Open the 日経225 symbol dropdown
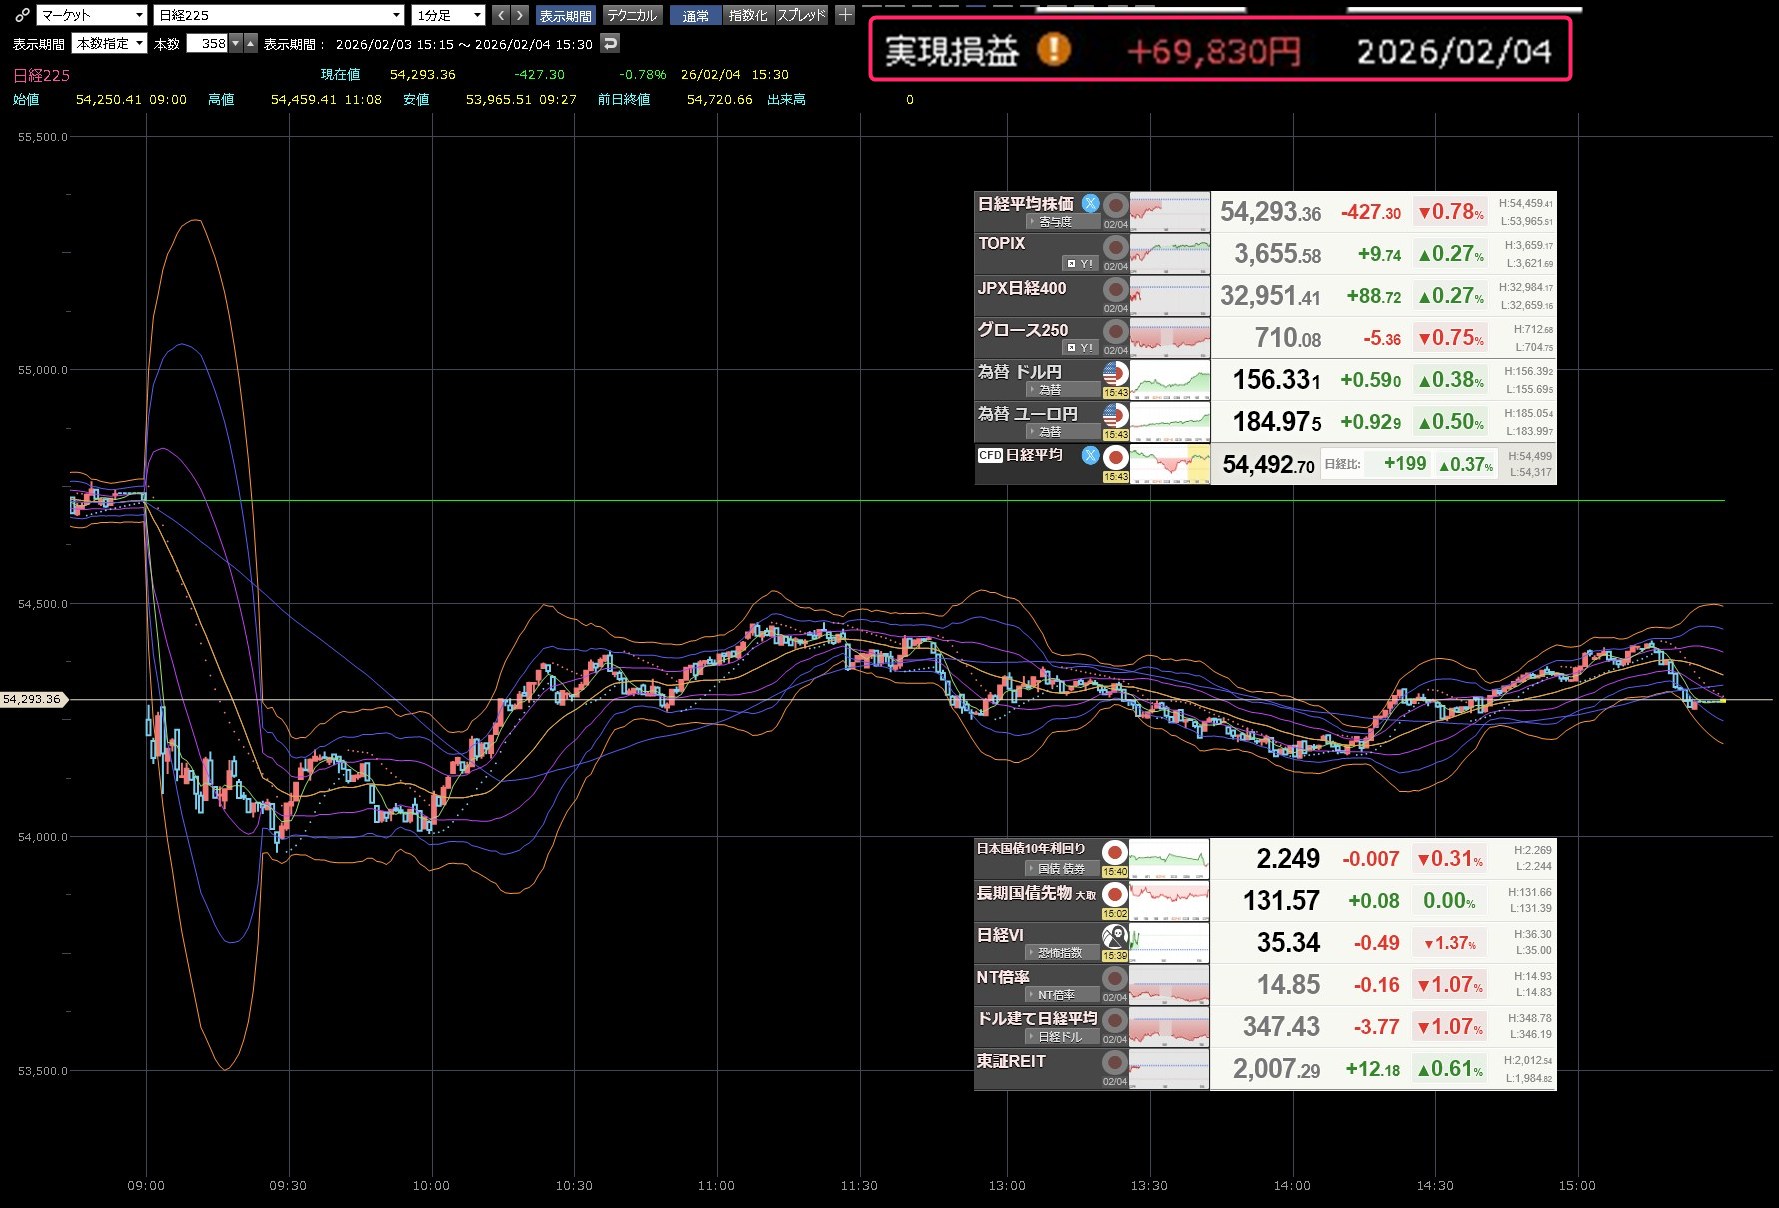Viewport: 1779px width, 1208px height. [279, 15]
